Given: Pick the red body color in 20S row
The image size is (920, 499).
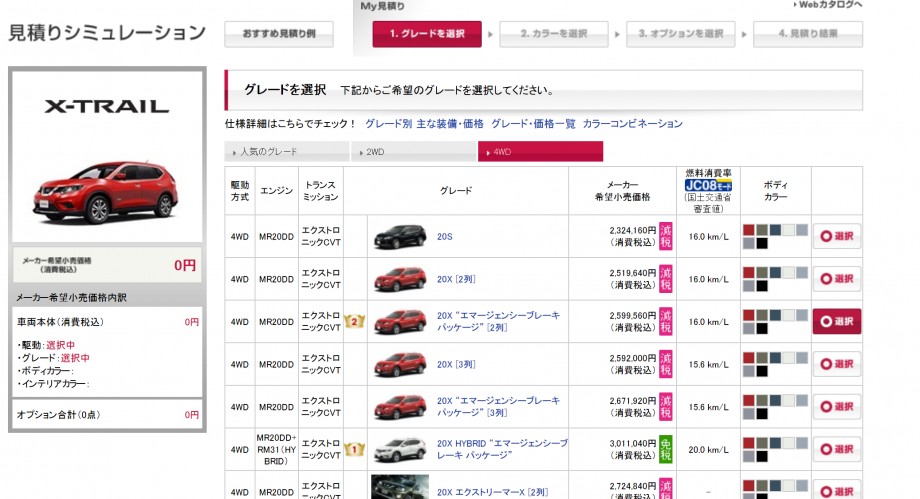Looking at the screenshot, I should 749,230.
